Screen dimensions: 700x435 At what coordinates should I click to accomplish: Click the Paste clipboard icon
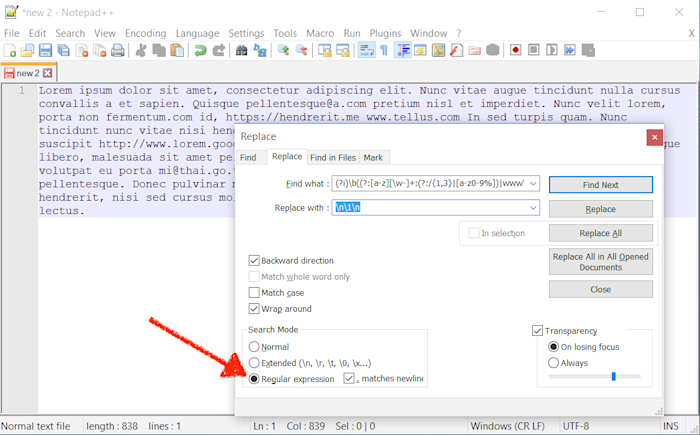coord(177,50)
